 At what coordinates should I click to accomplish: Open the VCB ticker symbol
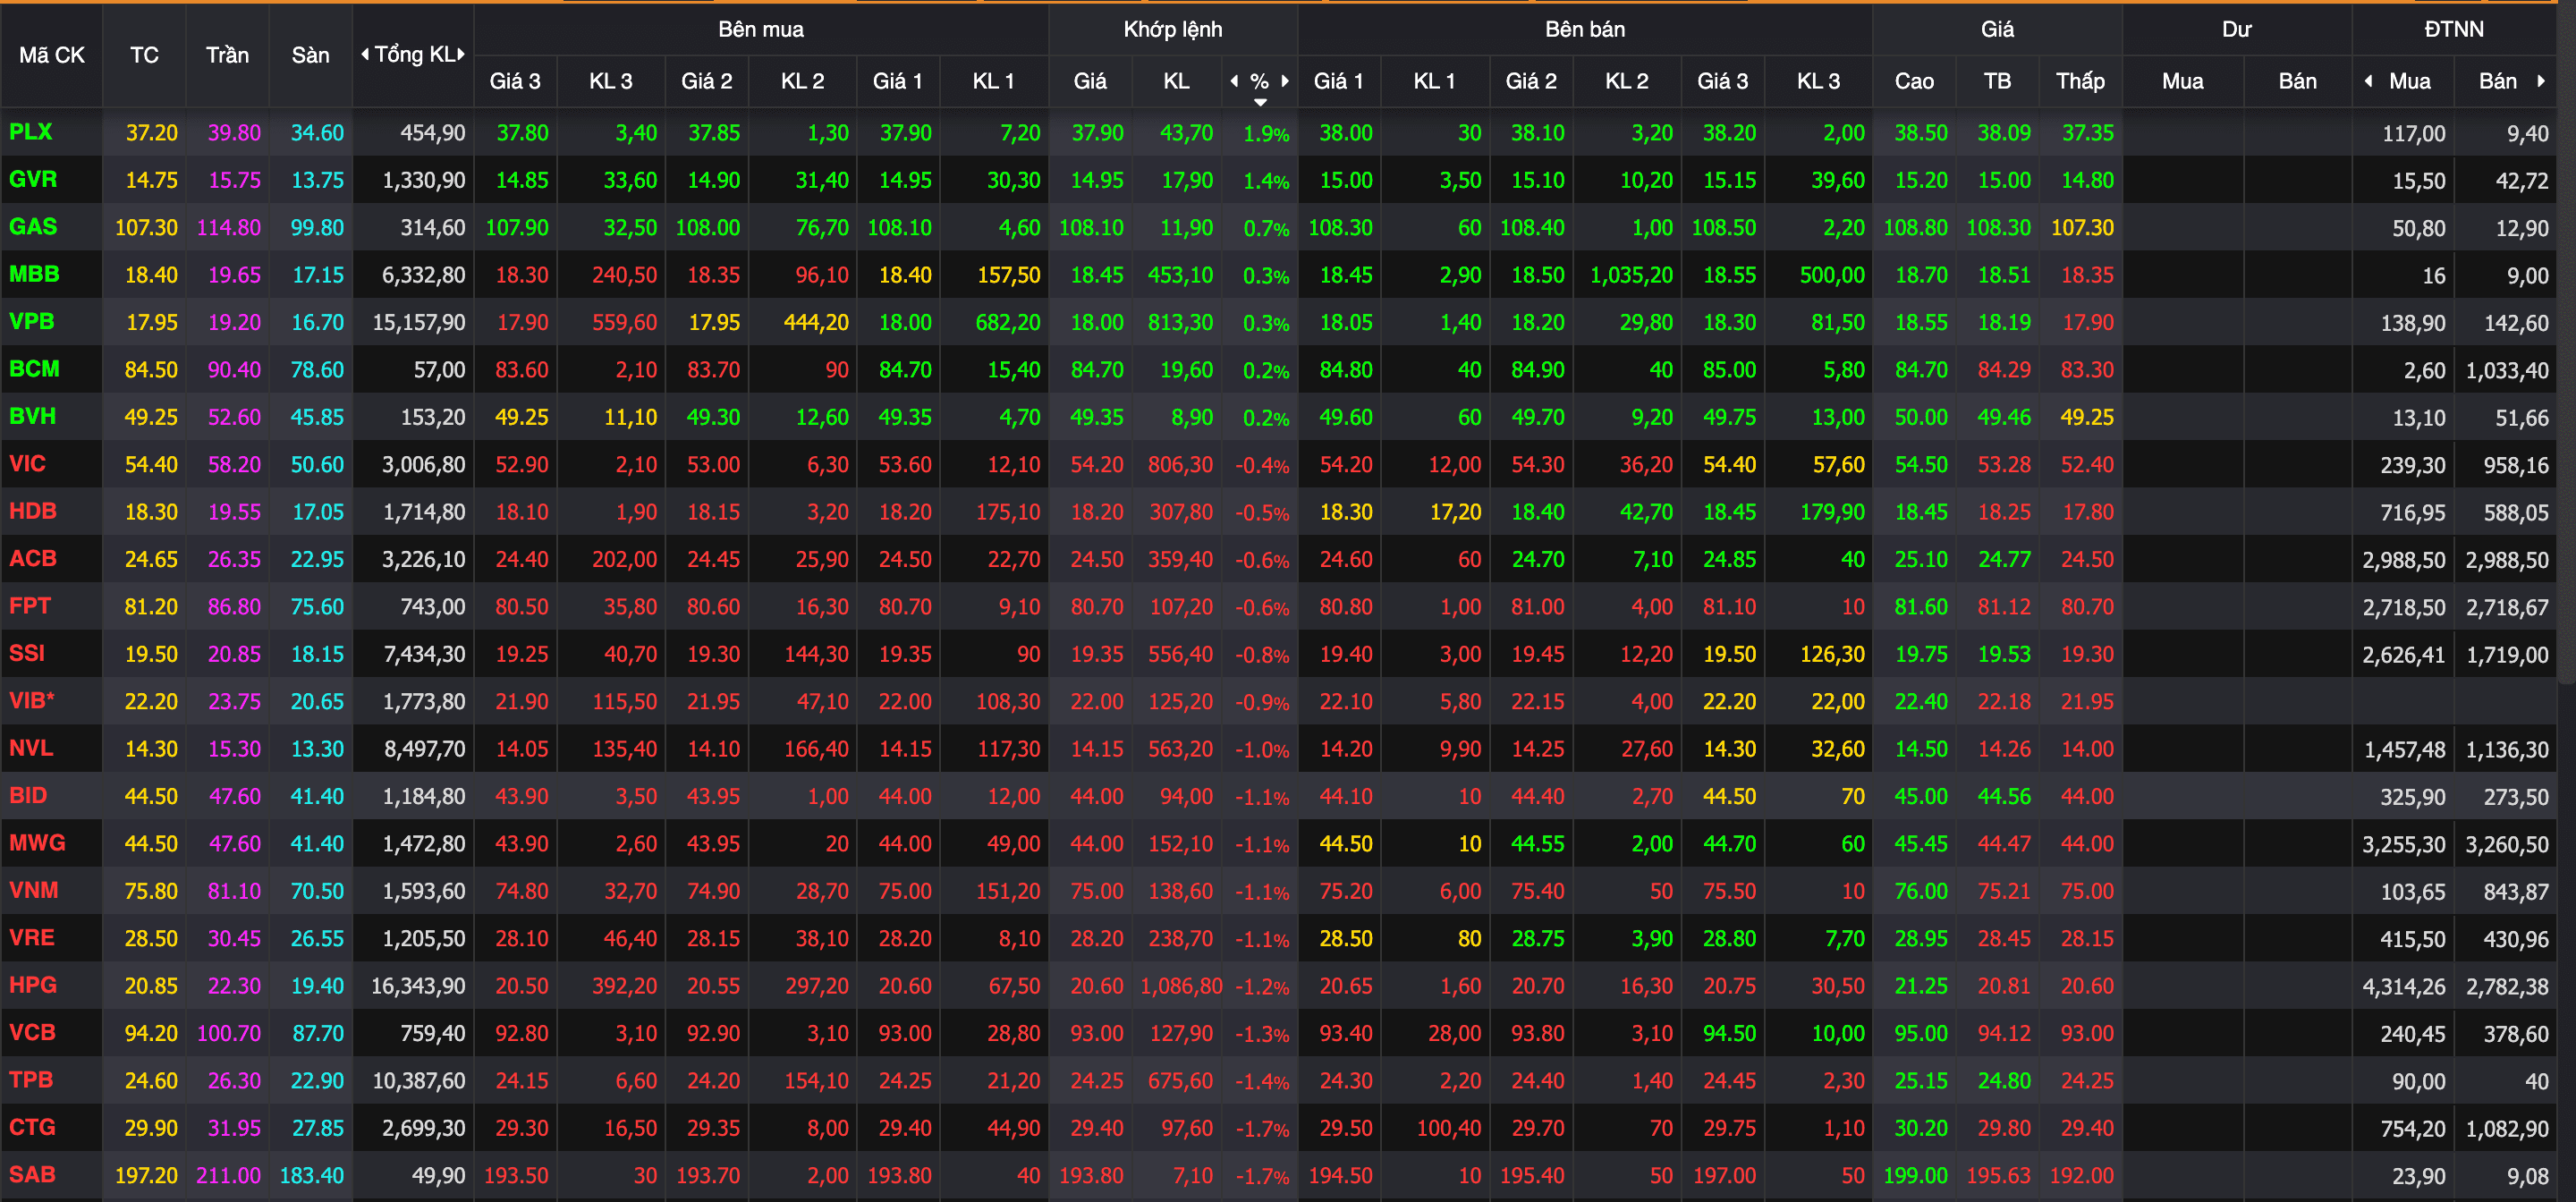(x=32, y=1032)
